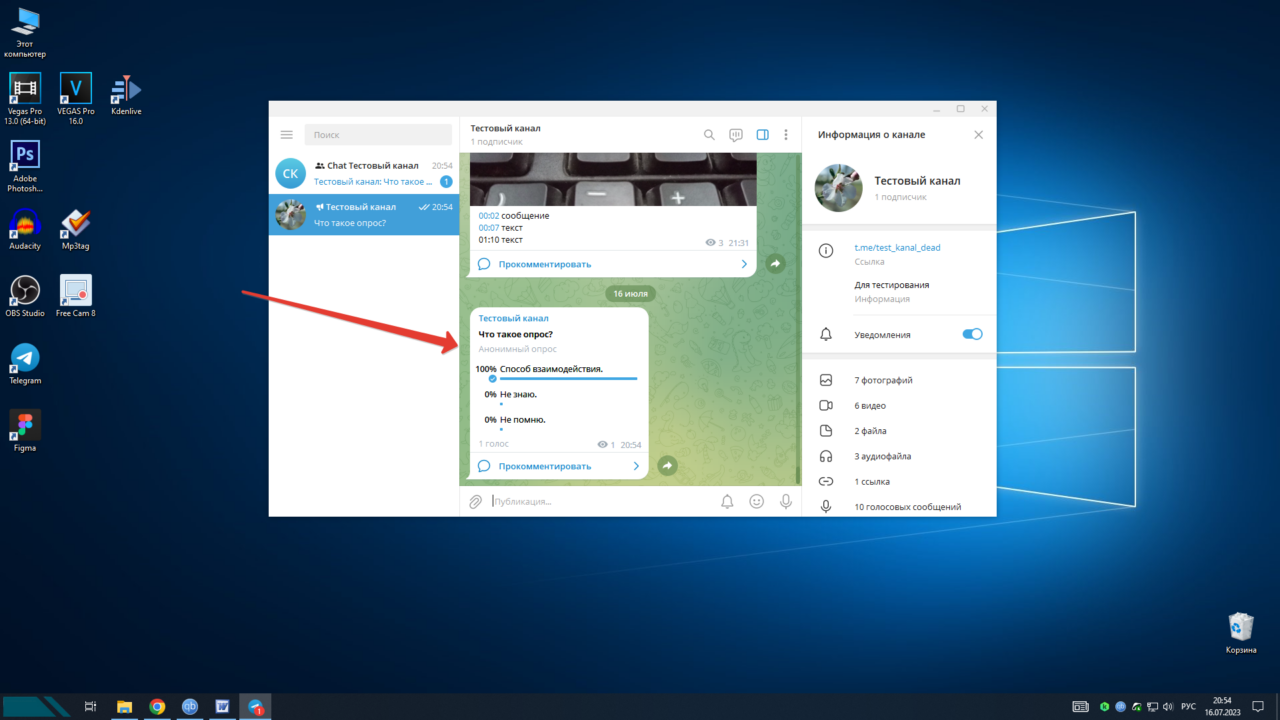Click the 00:02 timestamp link
Screen dimensions: 1280x720
click(488, 216)
